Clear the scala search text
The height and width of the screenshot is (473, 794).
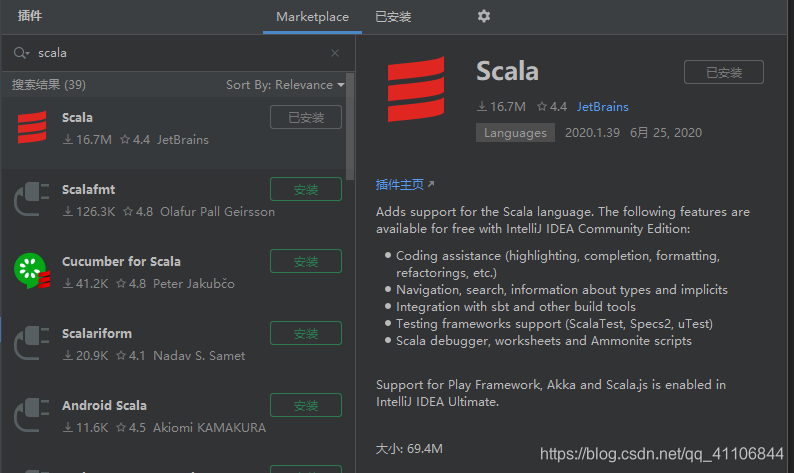click(335, 53)
